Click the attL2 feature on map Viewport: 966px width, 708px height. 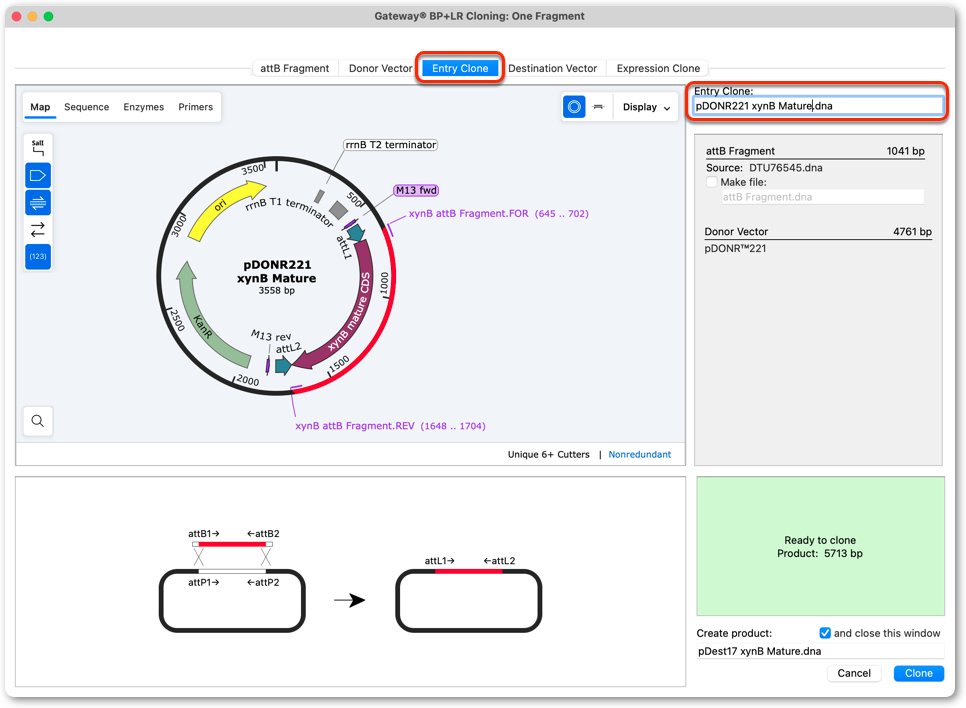point(283,365)
